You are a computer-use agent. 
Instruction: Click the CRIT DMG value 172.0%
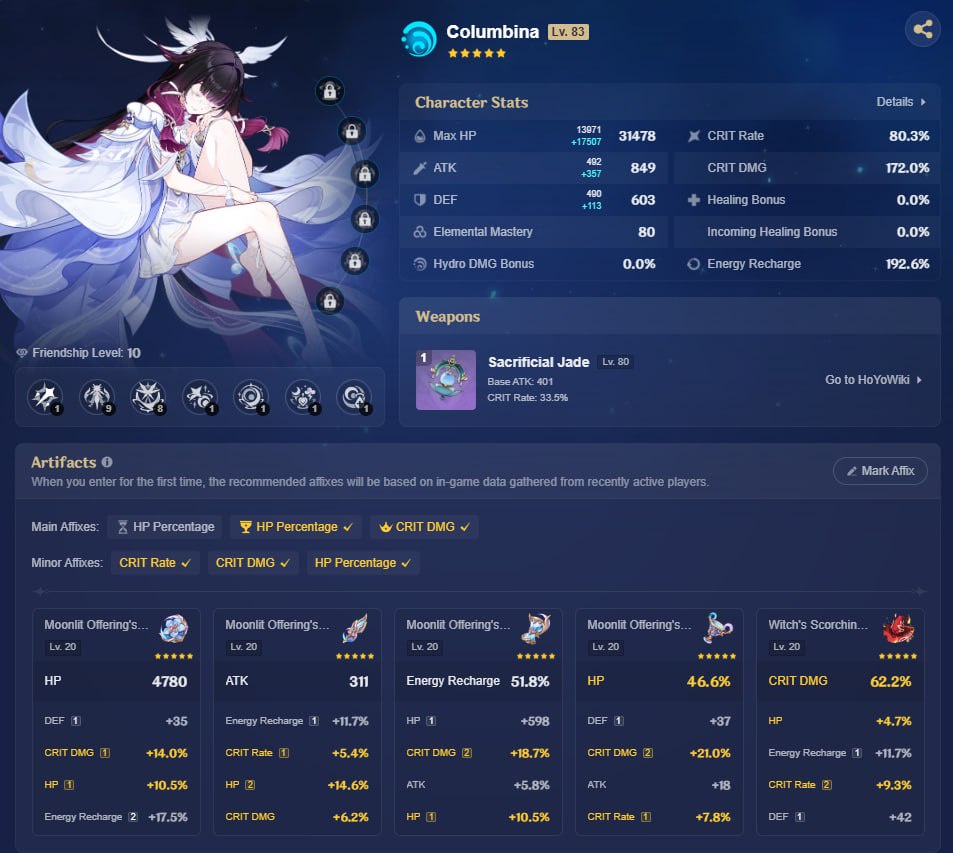(907, 168)
